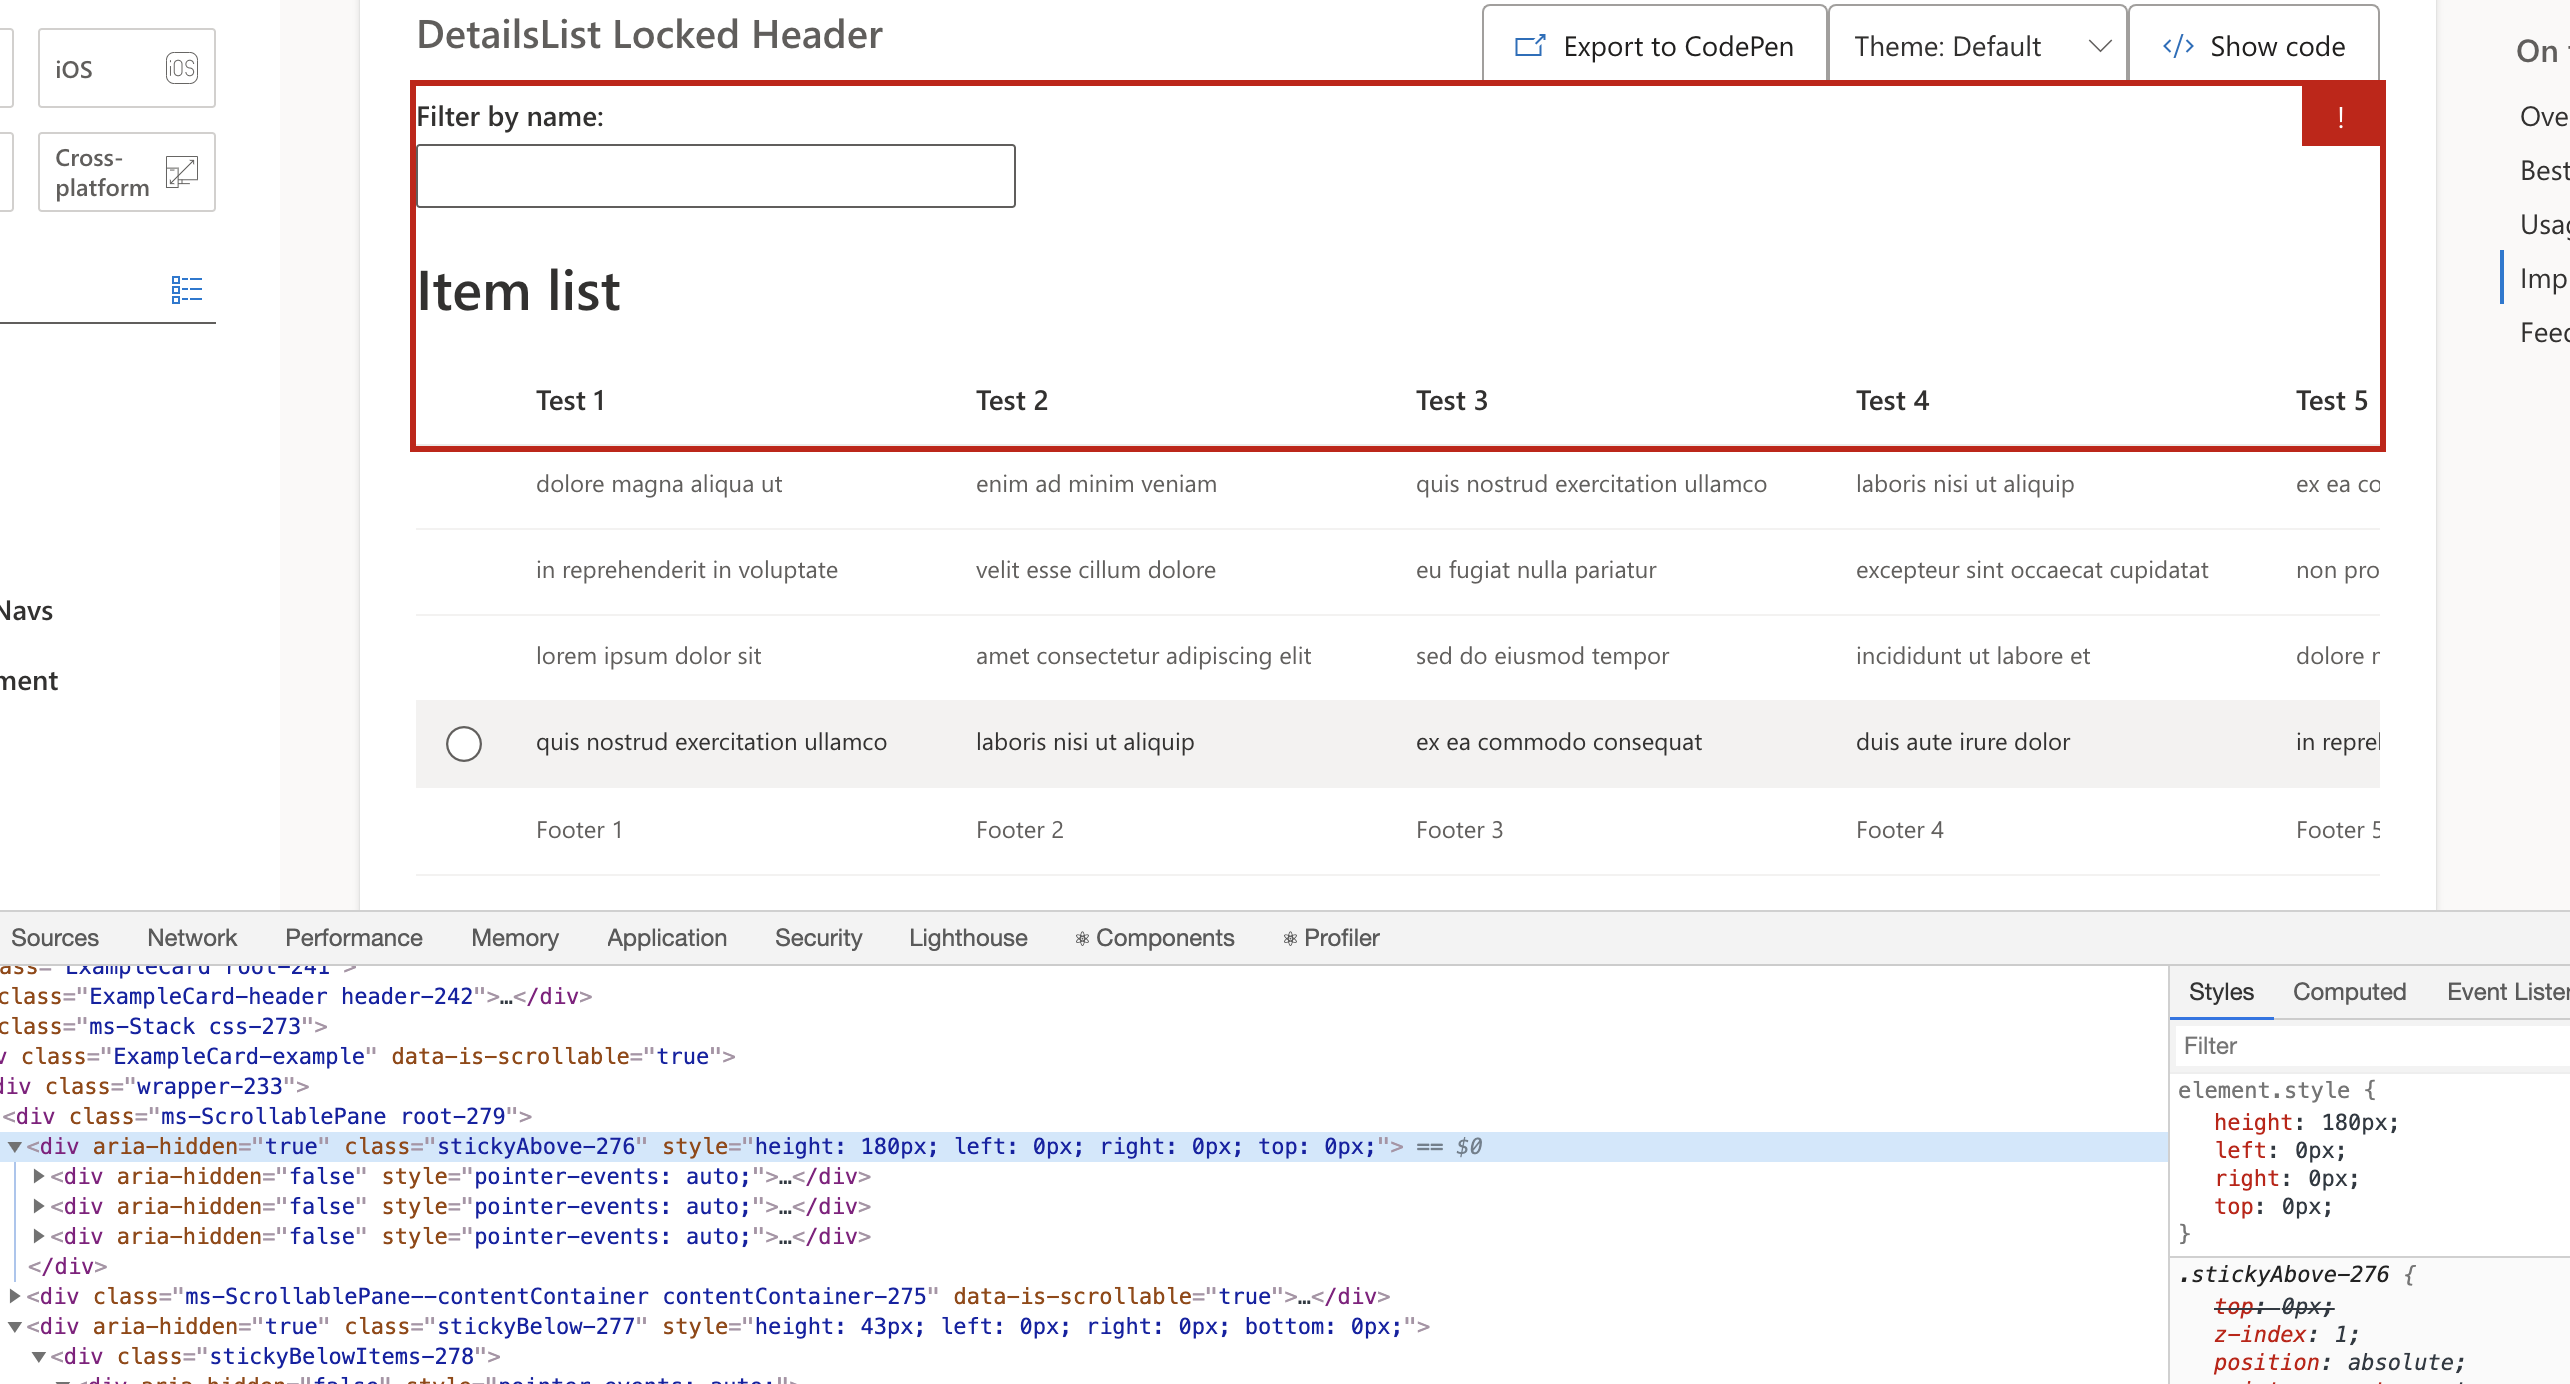Click the Export to CodePen icon

[x=1530, y=46]
